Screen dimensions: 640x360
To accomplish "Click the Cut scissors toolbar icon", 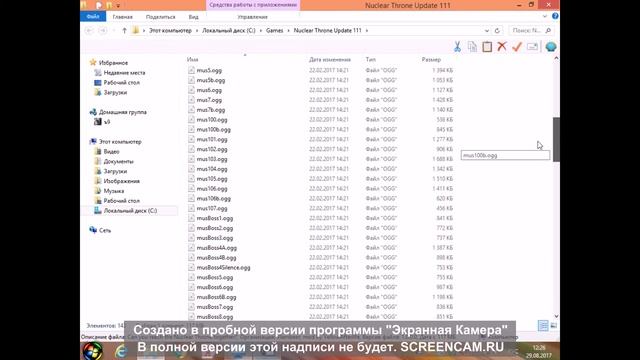I will (x=457, y=47).
